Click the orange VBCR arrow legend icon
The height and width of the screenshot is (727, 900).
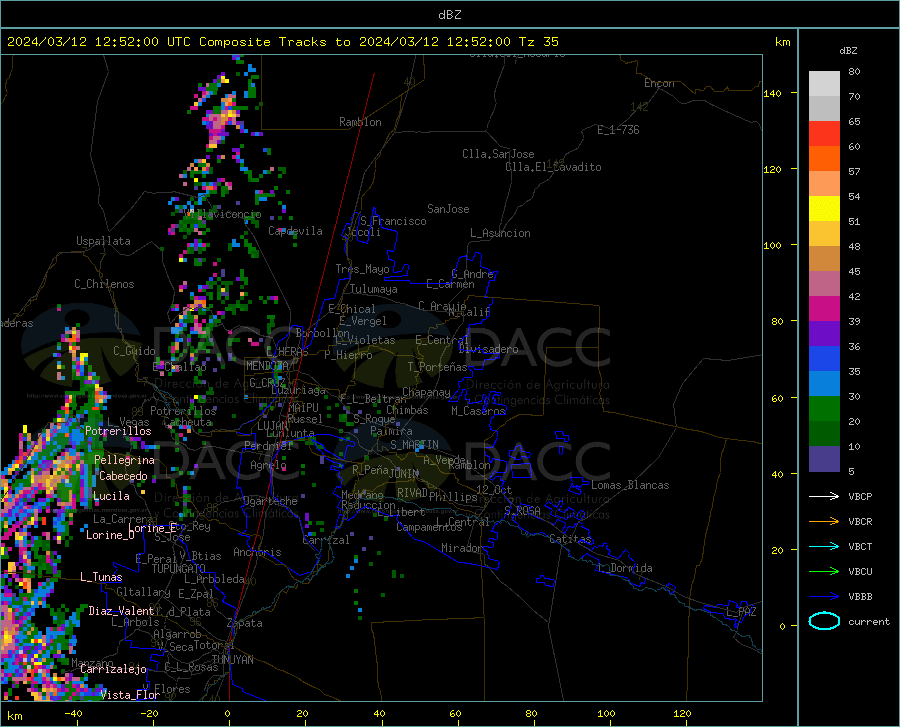824,521
